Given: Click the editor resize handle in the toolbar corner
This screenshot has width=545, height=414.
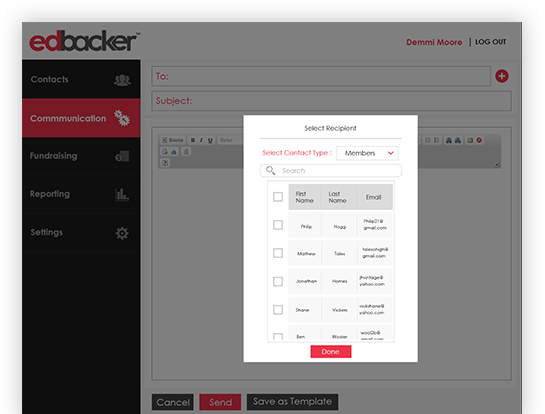Looking at the screenshot, I should coord(497,165).
